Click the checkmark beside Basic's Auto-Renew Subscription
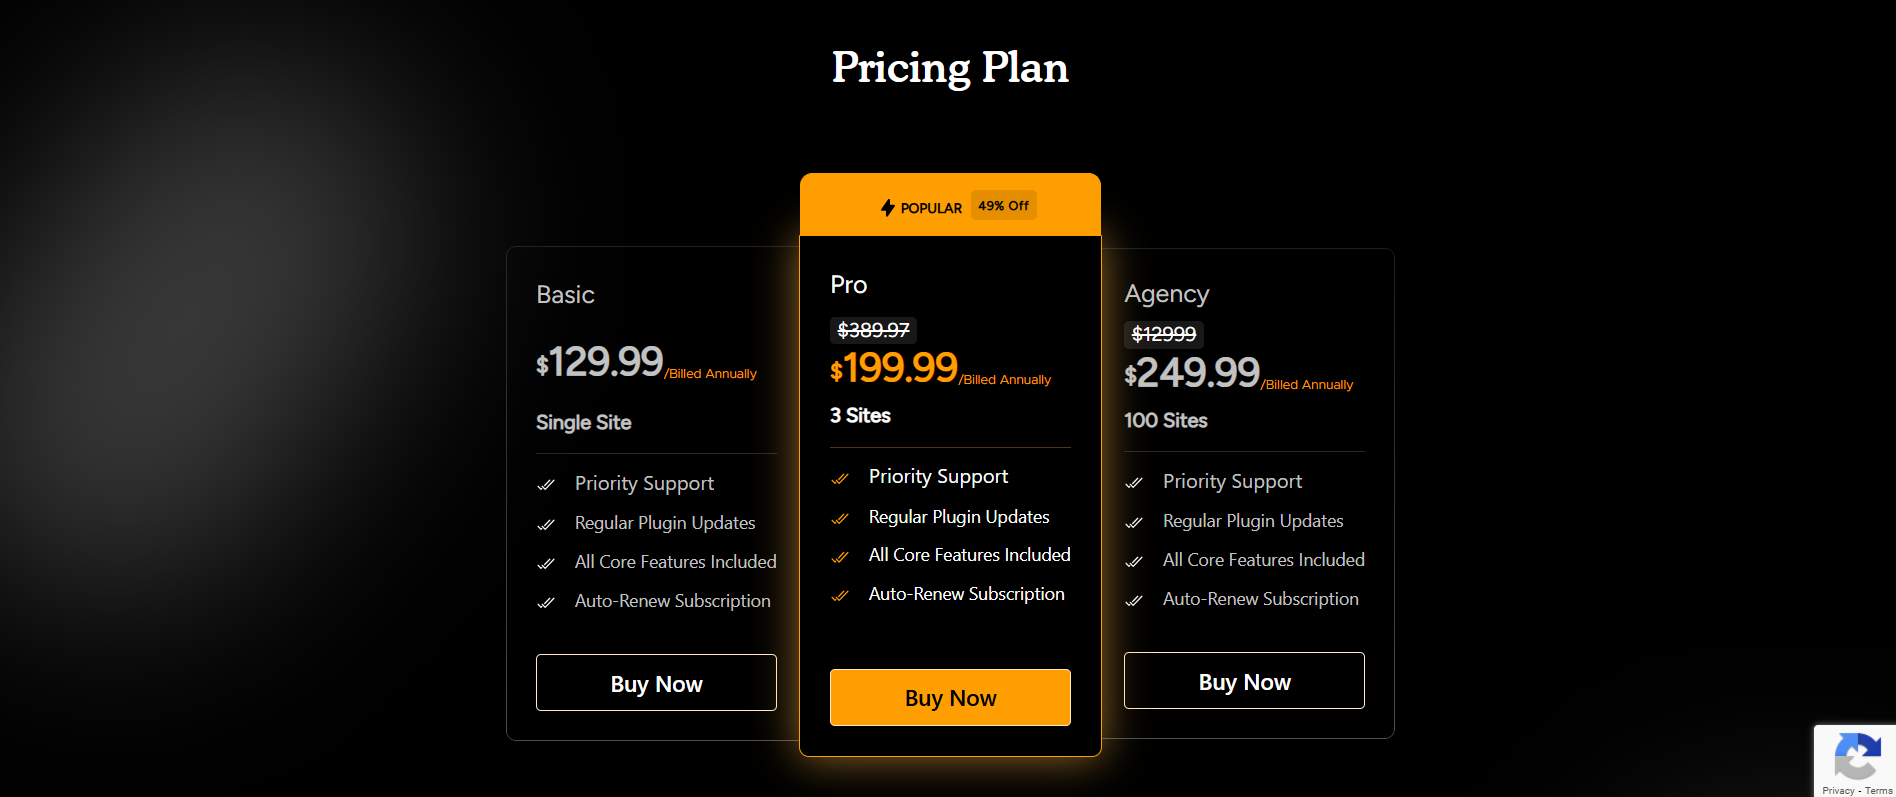 546,602
